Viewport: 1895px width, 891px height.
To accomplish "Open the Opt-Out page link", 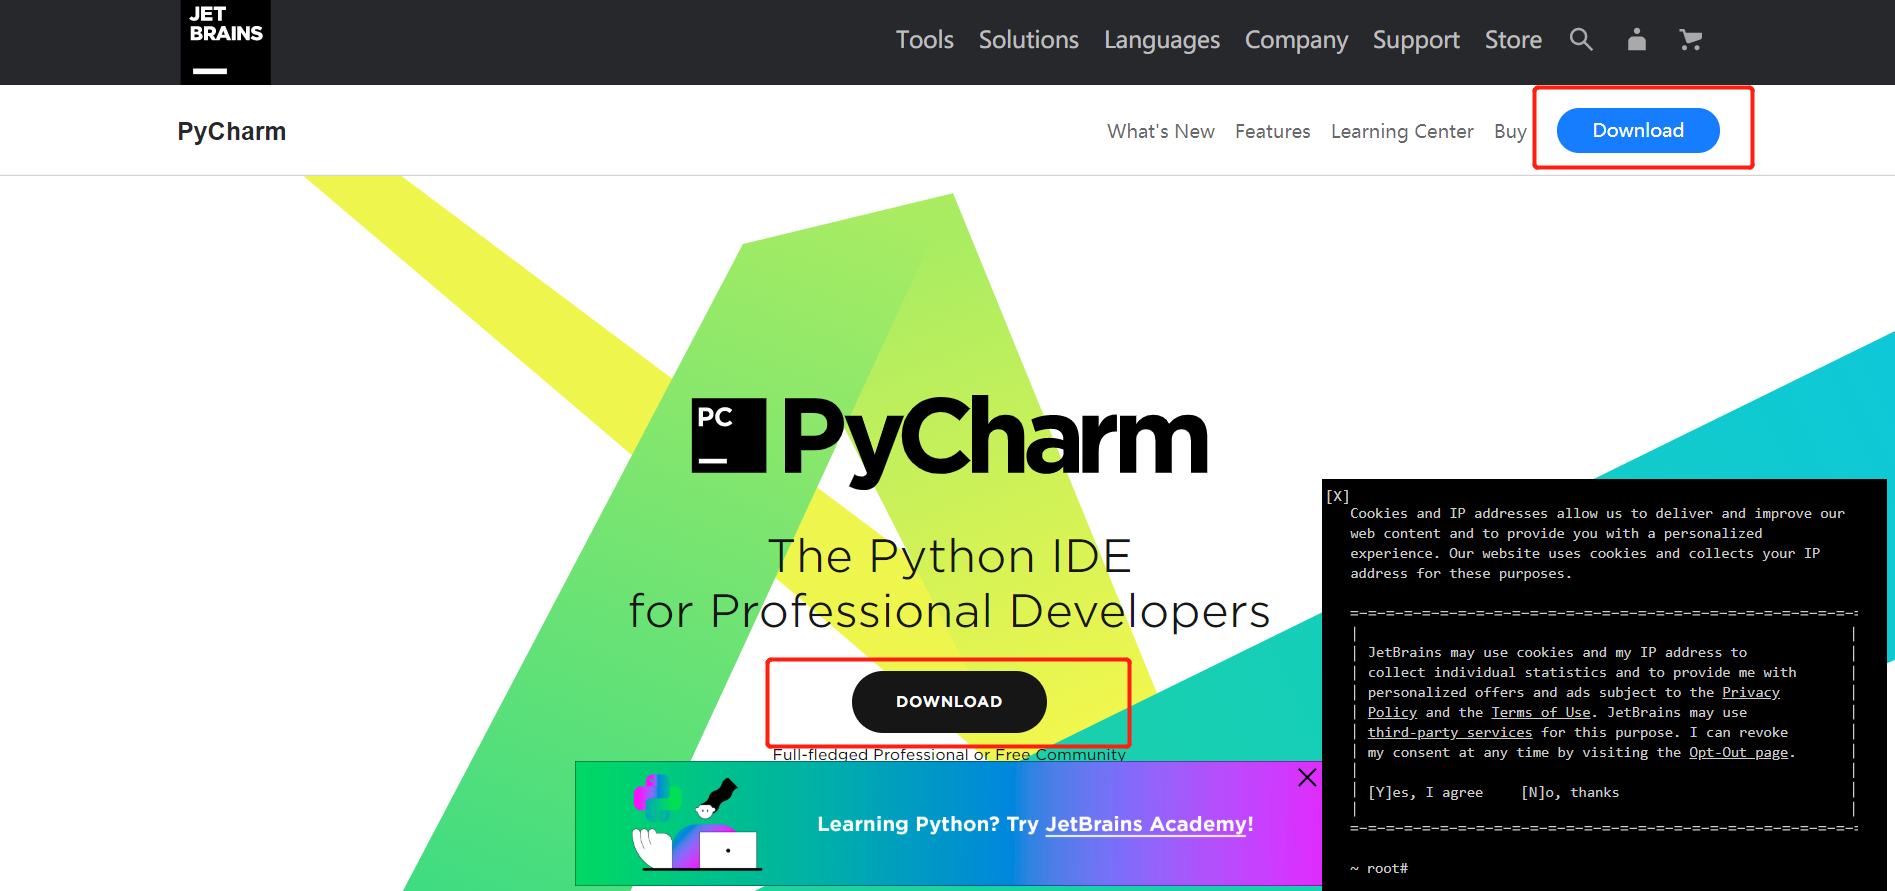I will tap(1739, 753).
